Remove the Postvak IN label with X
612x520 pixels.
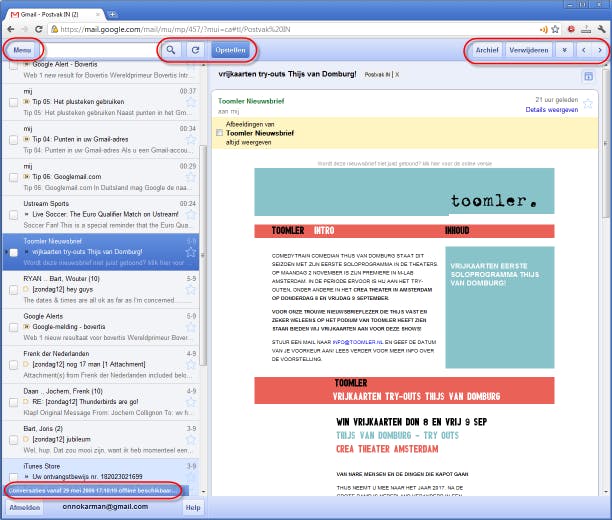pos(397,74)
